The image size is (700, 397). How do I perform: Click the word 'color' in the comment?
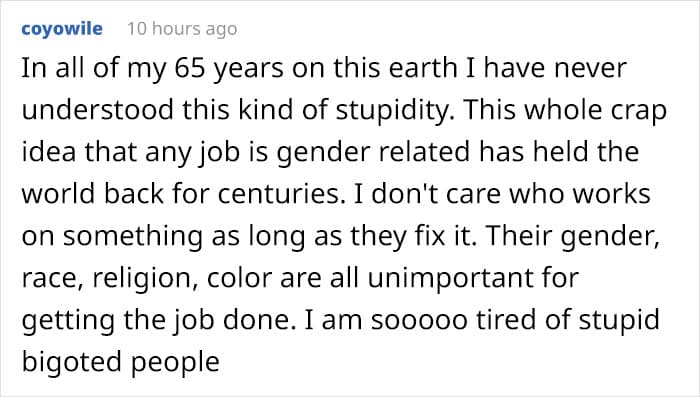coord(239,279)
